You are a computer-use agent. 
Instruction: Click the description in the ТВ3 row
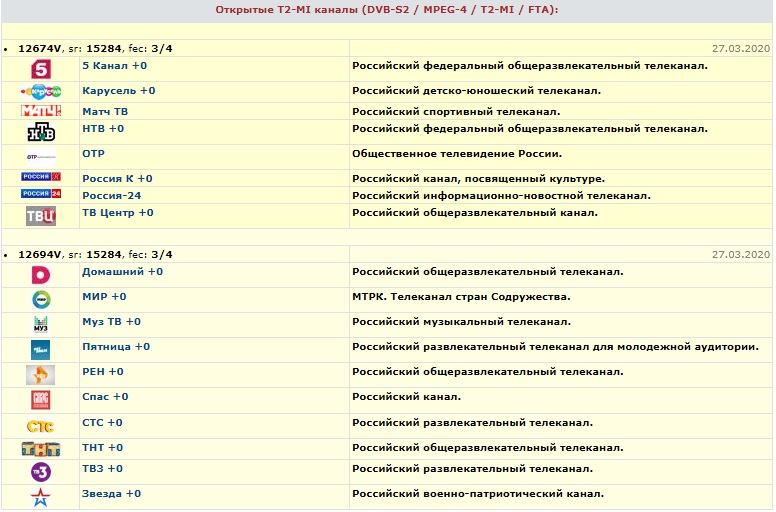[x=472, y=468]
